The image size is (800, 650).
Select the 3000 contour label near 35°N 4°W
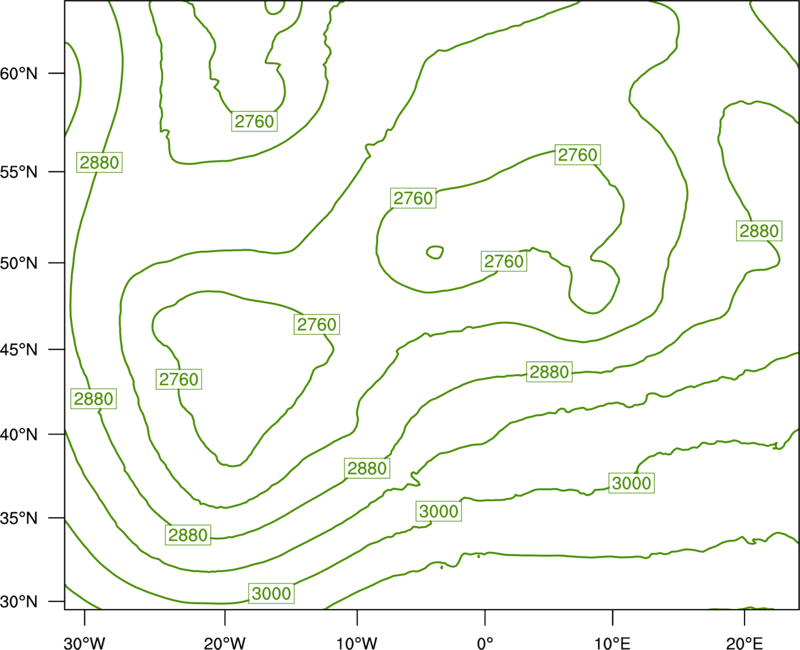coord(439,511)
